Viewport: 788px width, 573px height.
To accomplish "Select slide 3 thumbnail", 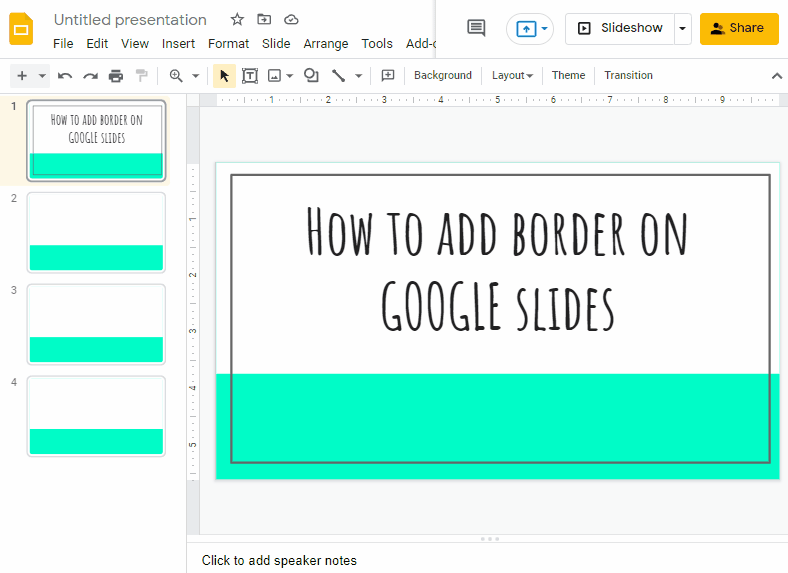I will (96, 325).
